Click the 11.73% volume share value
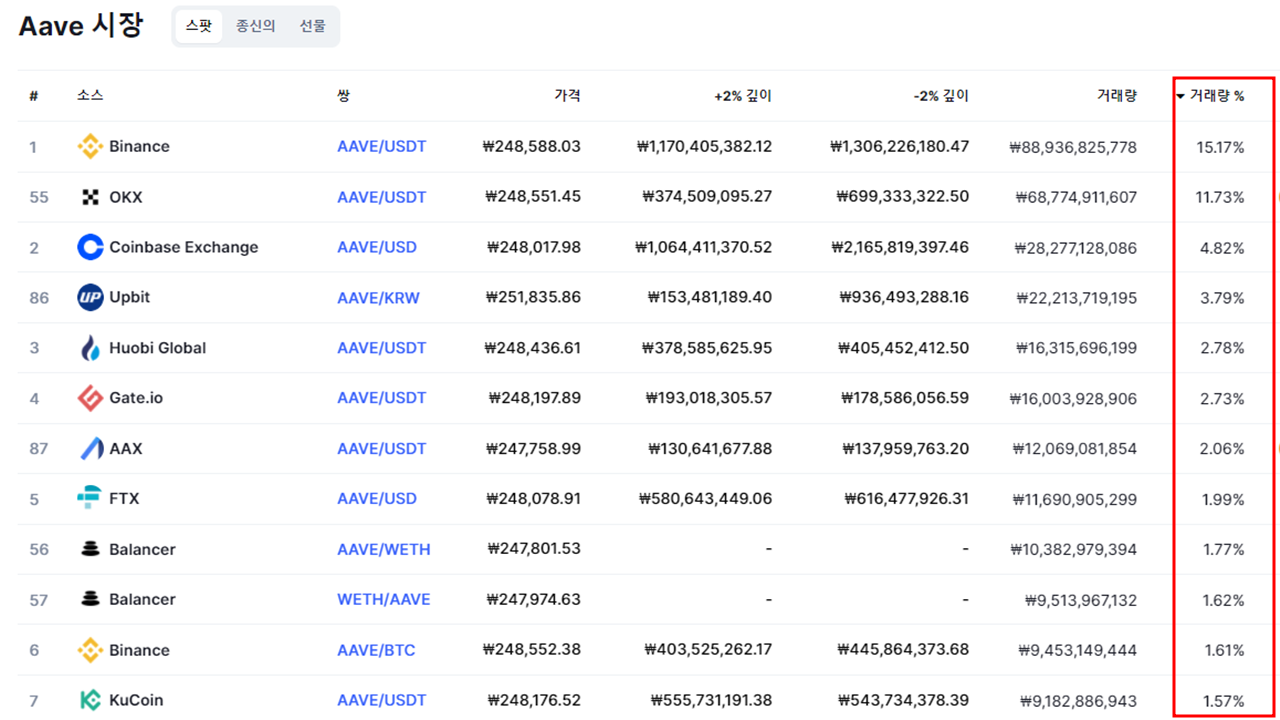 coord(1220,197)
